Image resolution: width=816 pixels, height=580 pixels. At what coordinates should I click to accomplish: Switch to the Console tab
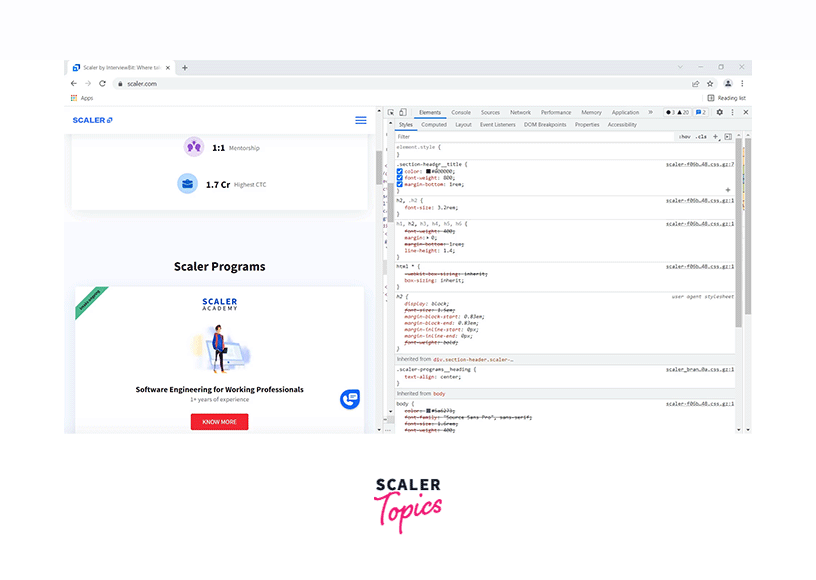tap(461, 113)
